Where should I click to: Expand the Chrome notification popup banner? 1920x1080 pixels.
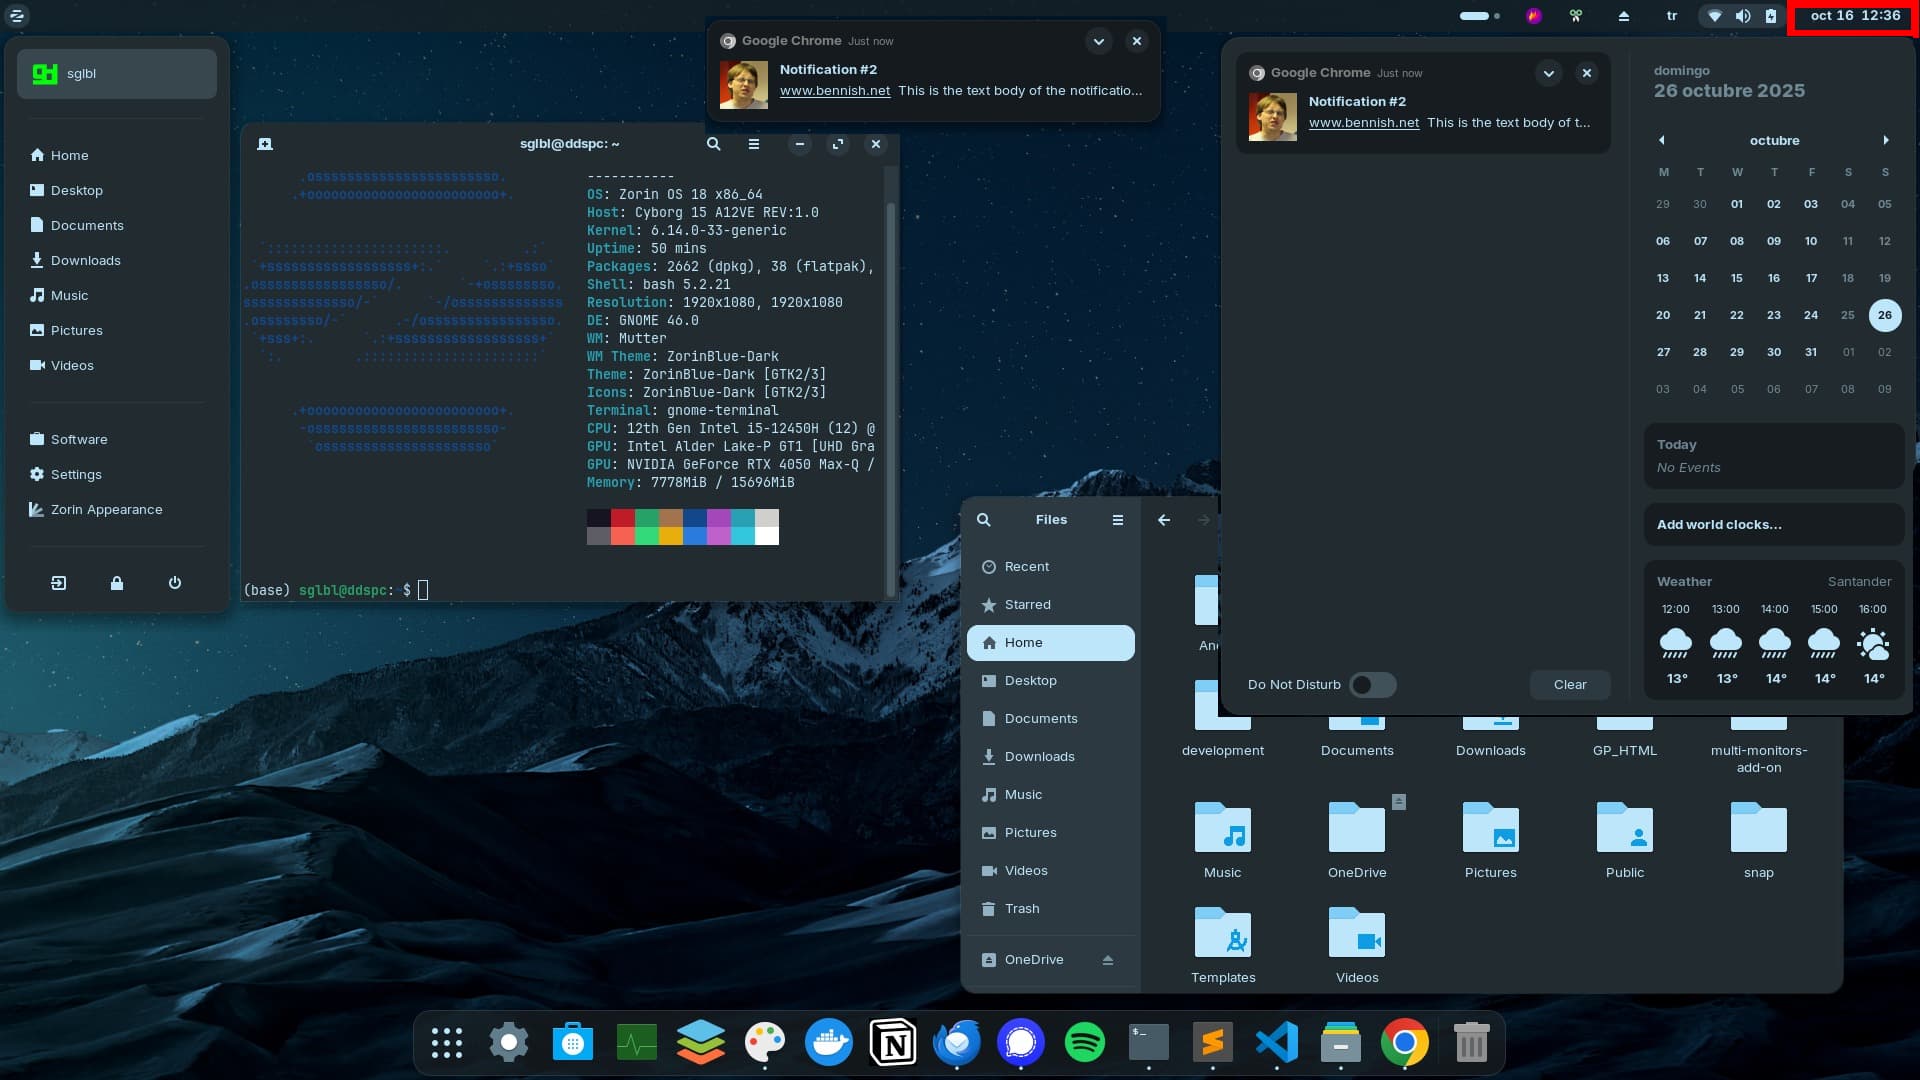pos(1098,41)
